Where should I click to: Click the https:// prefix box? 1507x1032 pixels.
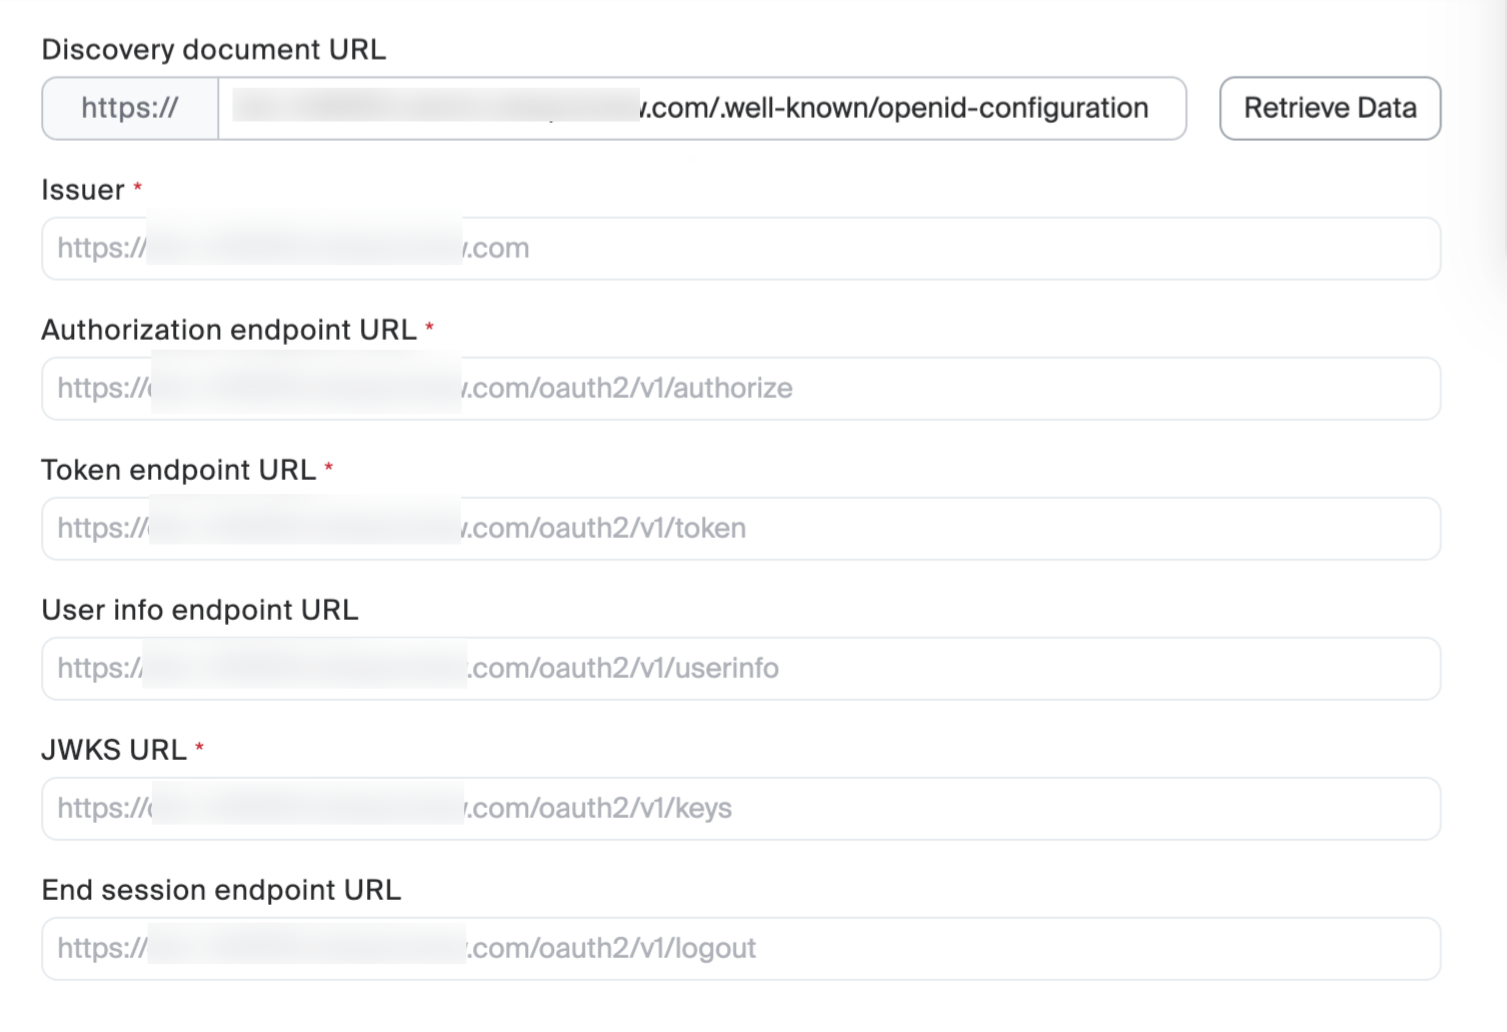130,108
